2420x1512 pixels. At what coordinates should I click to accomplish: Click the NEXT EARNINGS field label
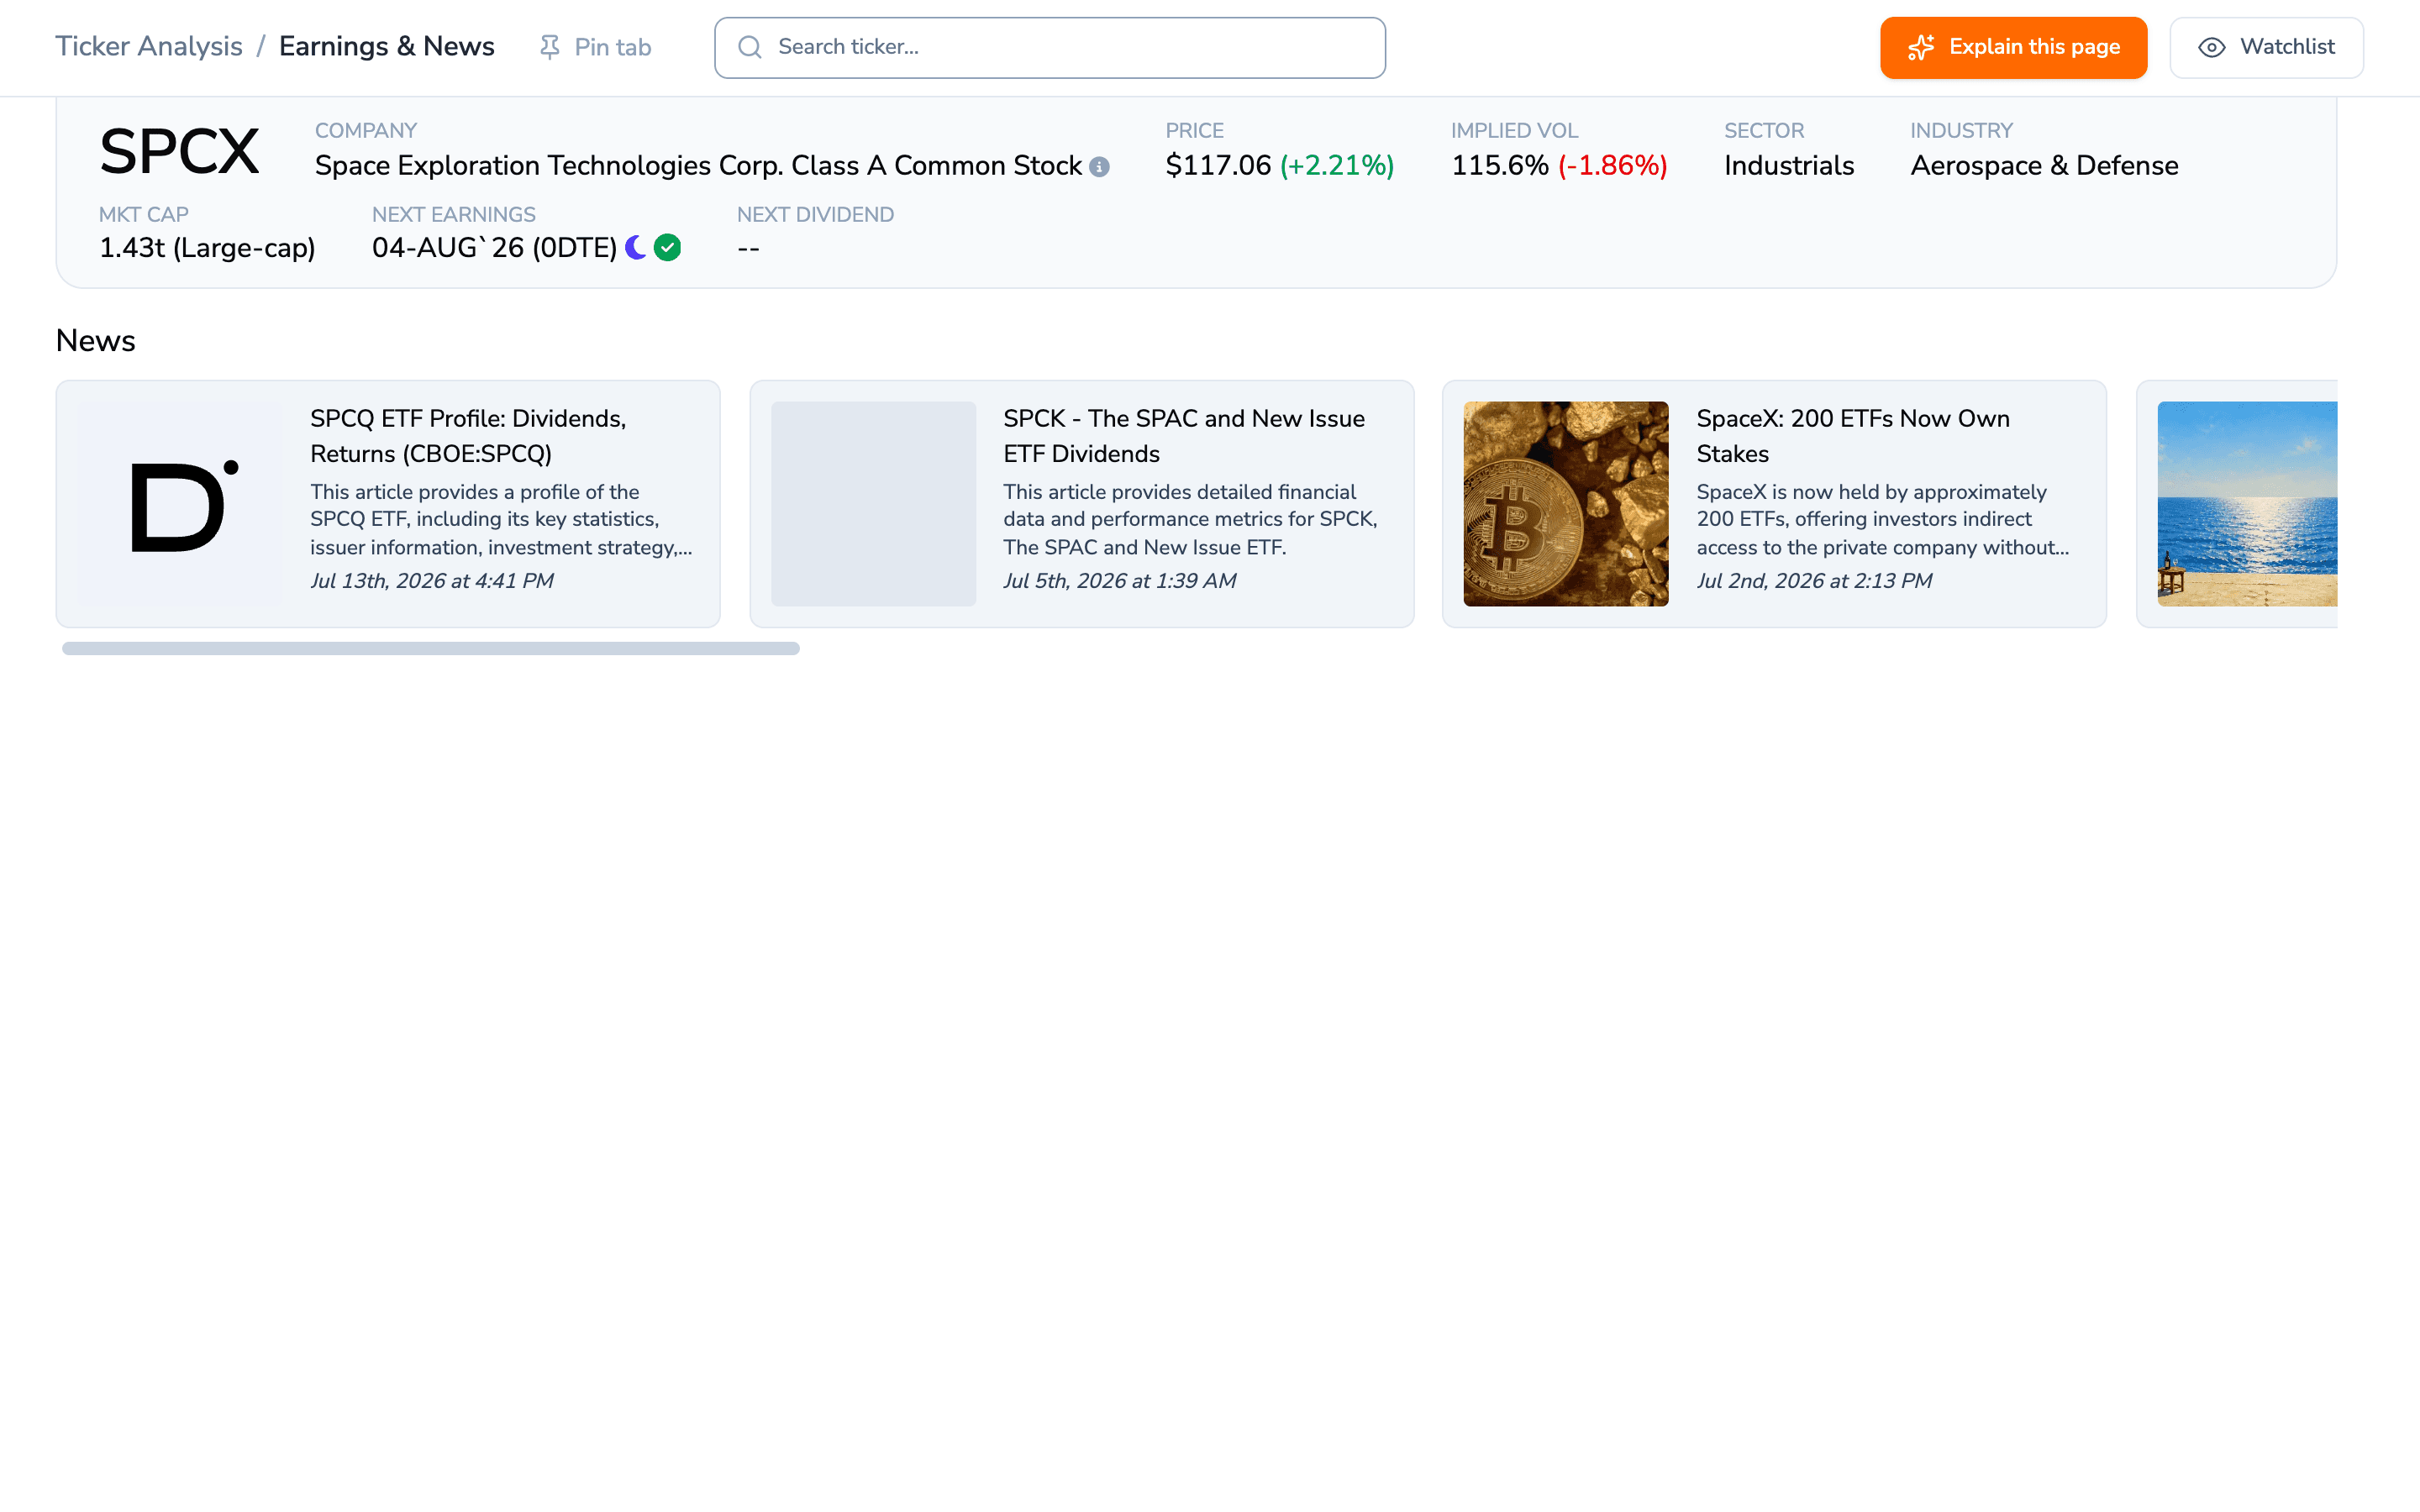pyautogui.click(x=454, y=215)
